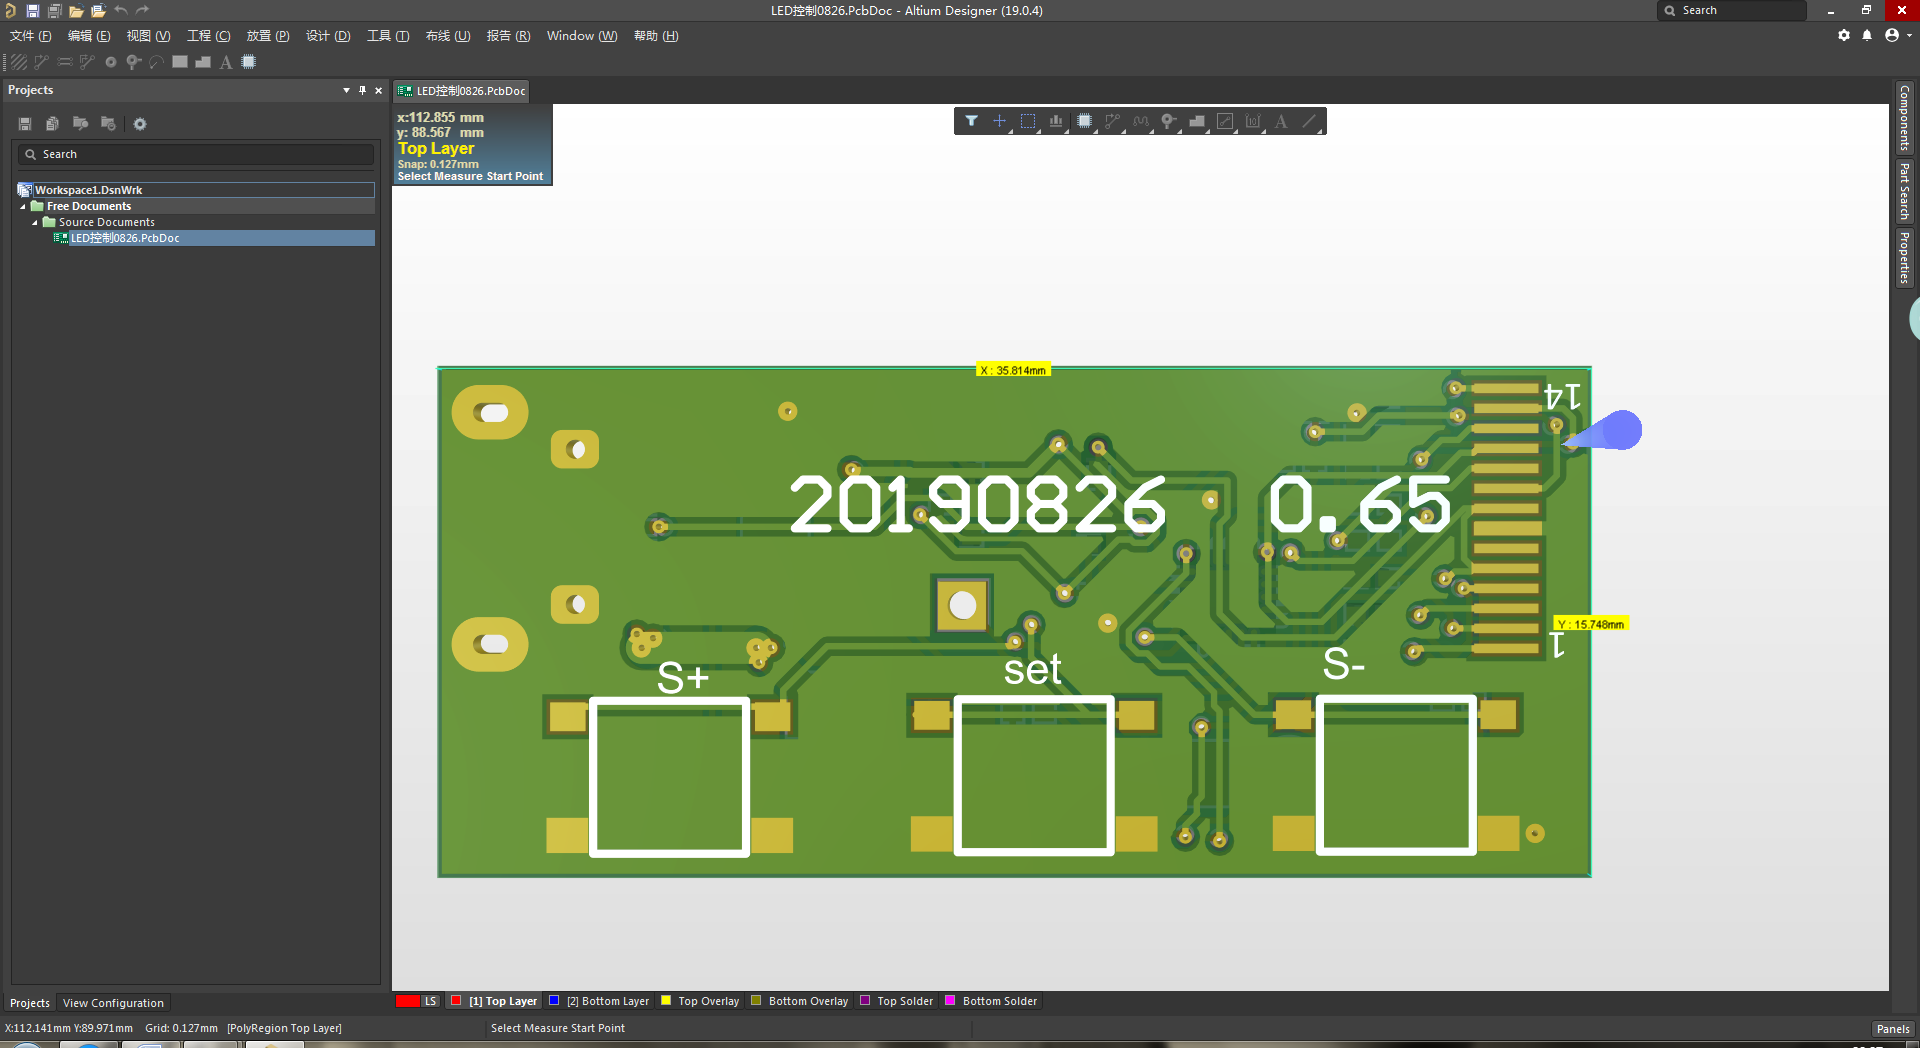Click the place dimension icon in the active bar
The height and width of the screenshot is (1048, 1920).
coord(1253,121)
